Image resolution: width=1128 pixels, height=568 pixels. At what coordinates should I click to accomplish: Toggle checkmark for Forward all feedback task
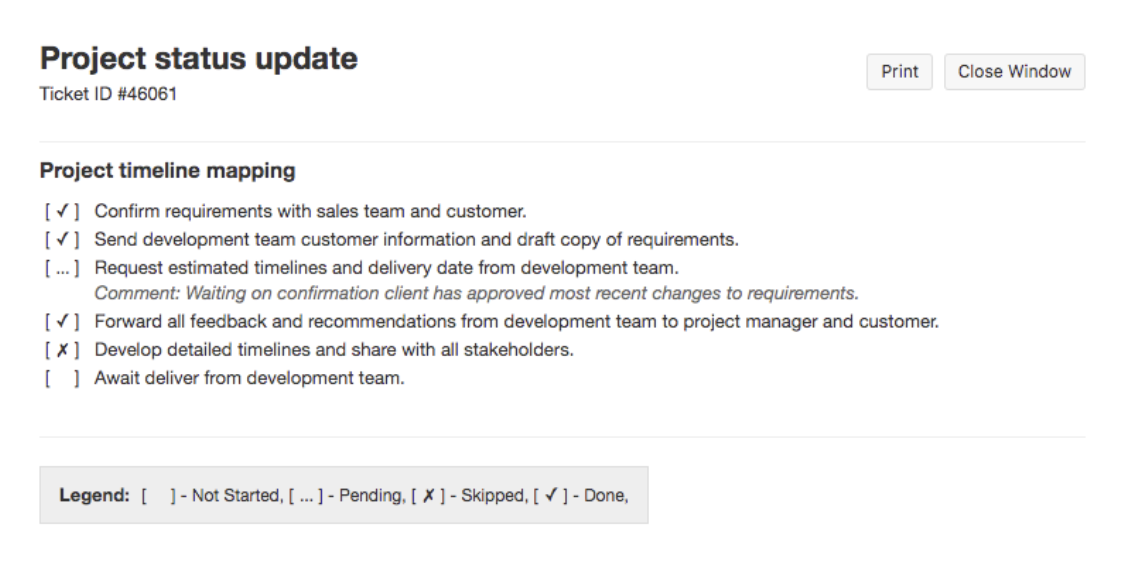point(62,321)
